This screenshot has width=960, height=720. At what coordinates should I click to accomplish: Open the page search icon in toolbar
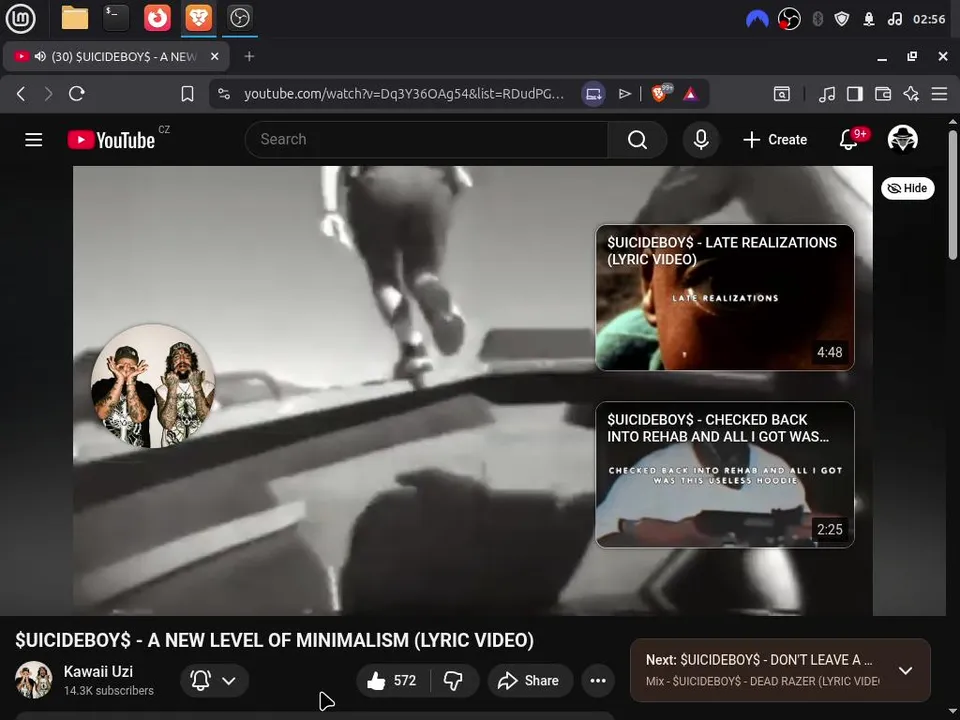pos(782,94)
